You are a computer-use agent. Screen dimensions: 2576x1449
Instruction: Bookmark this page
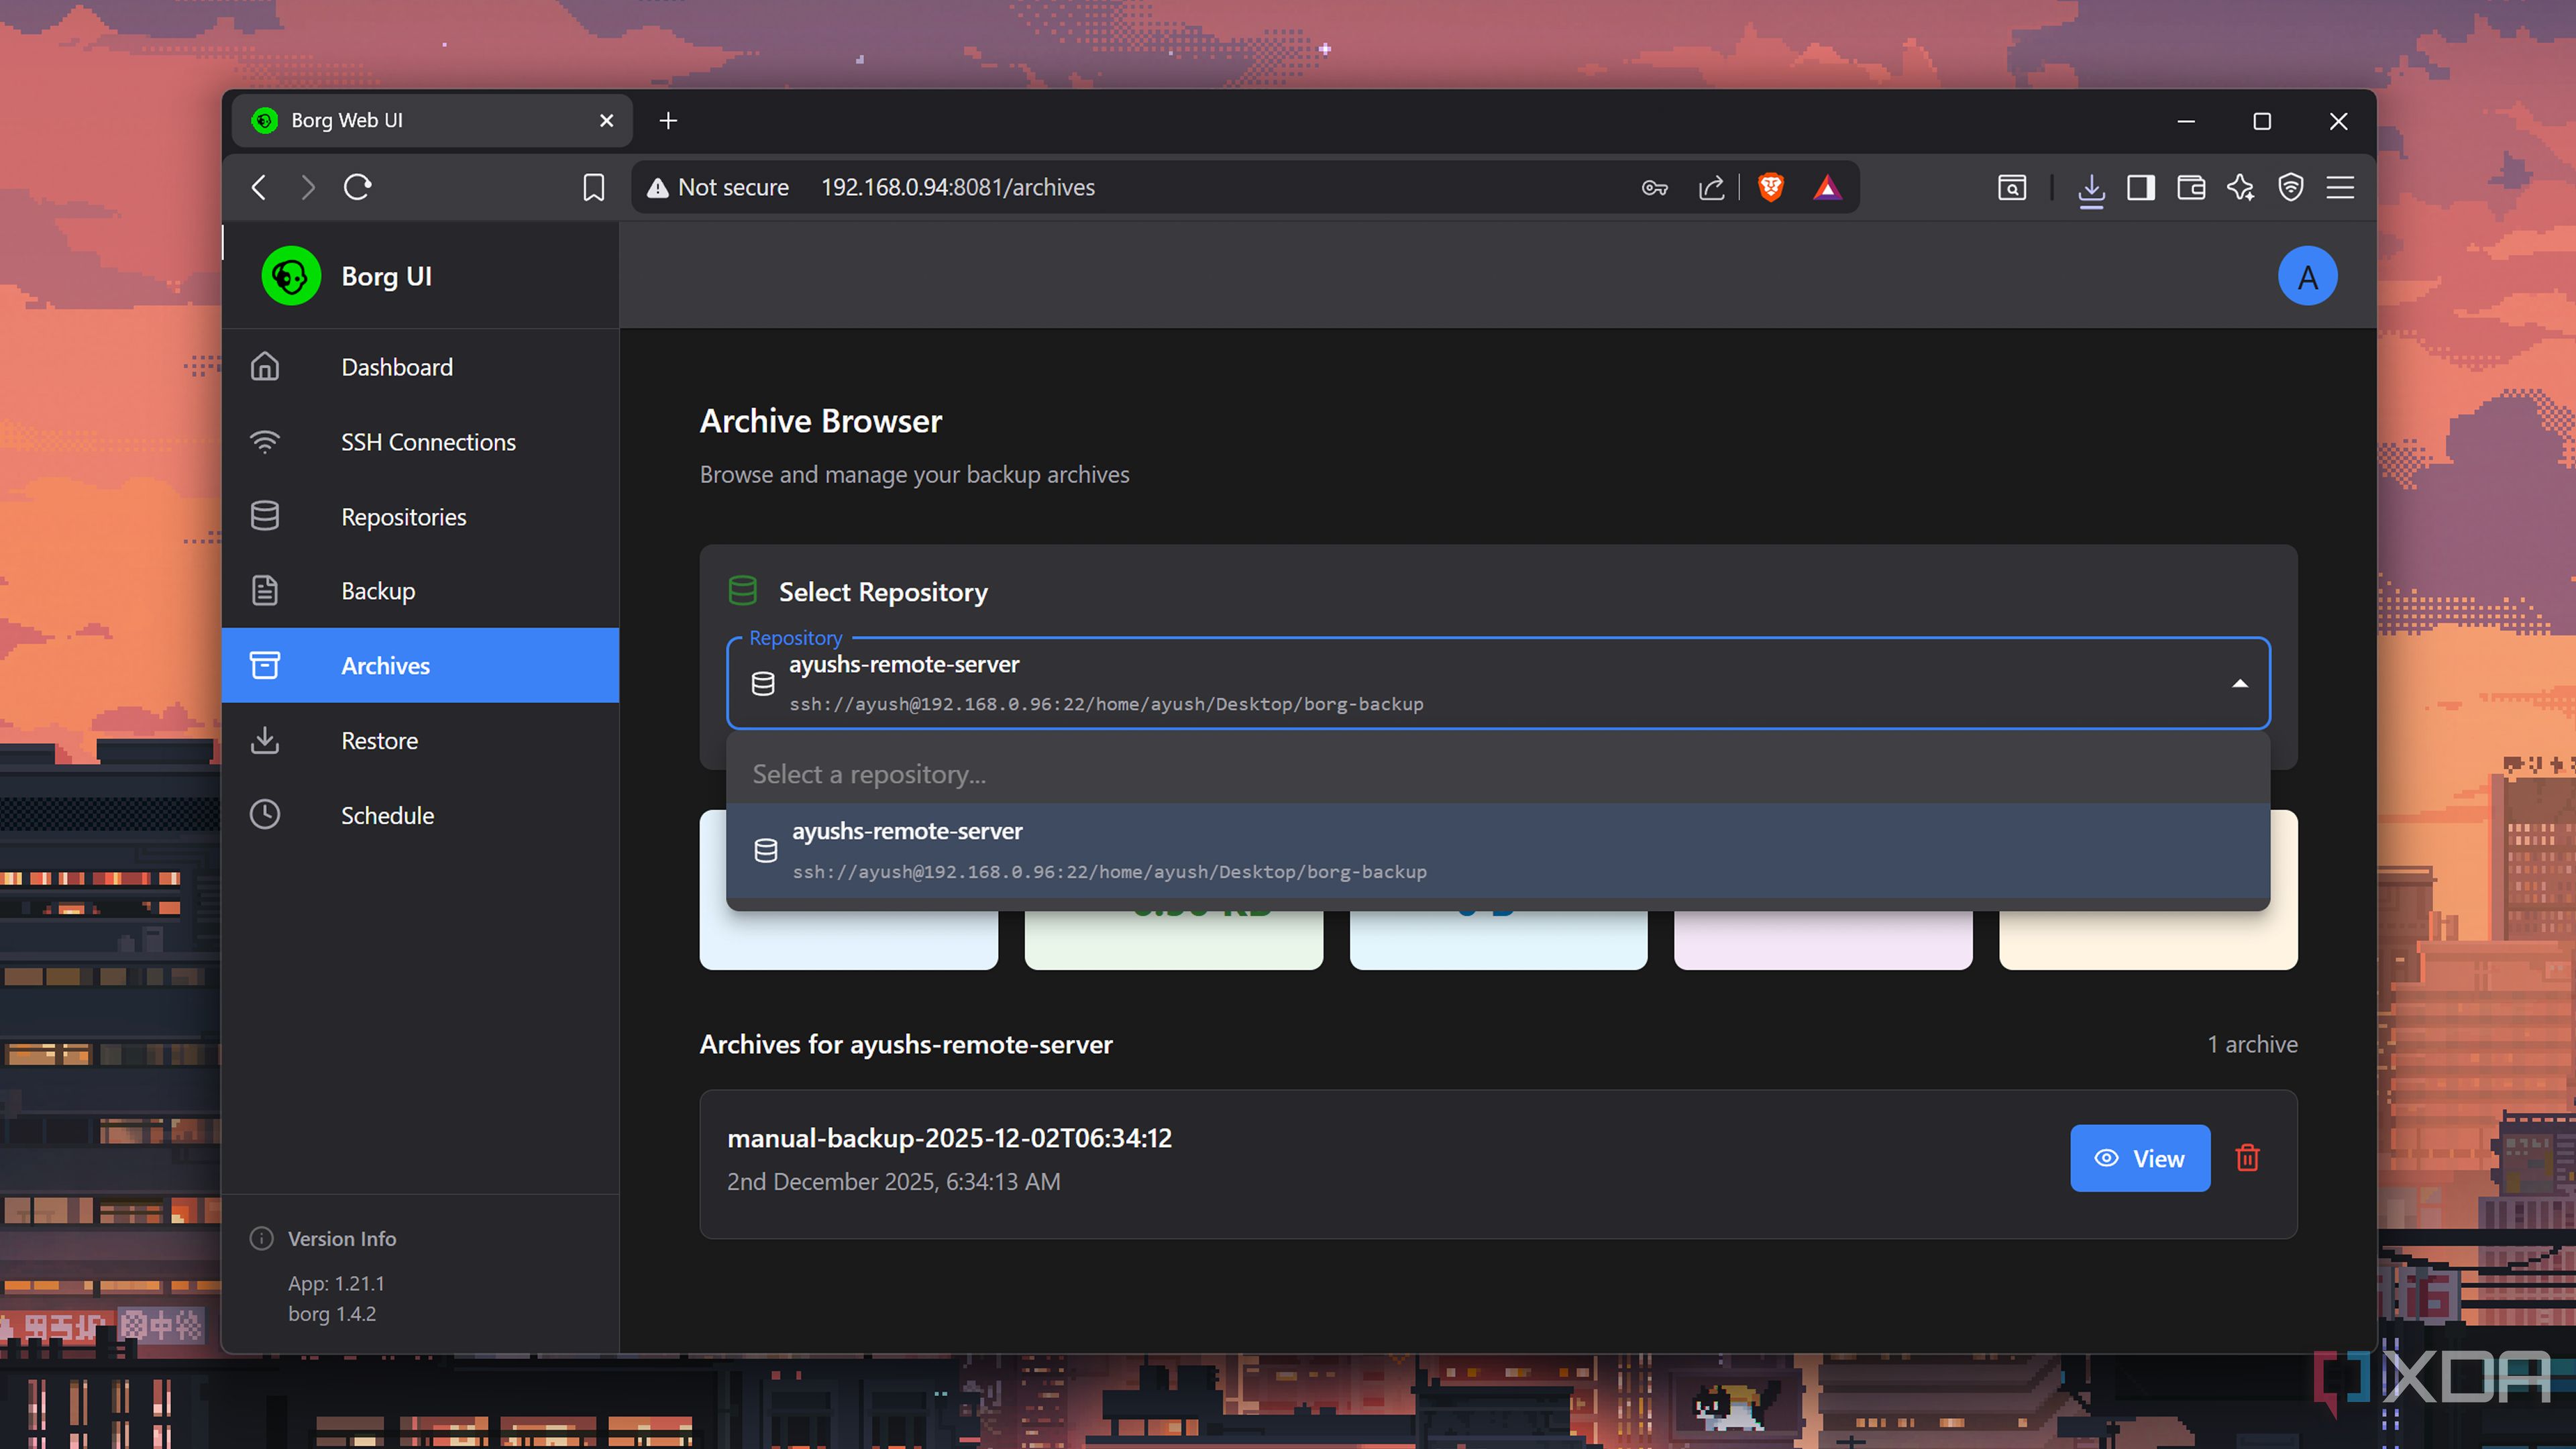(x=593, y=187)
